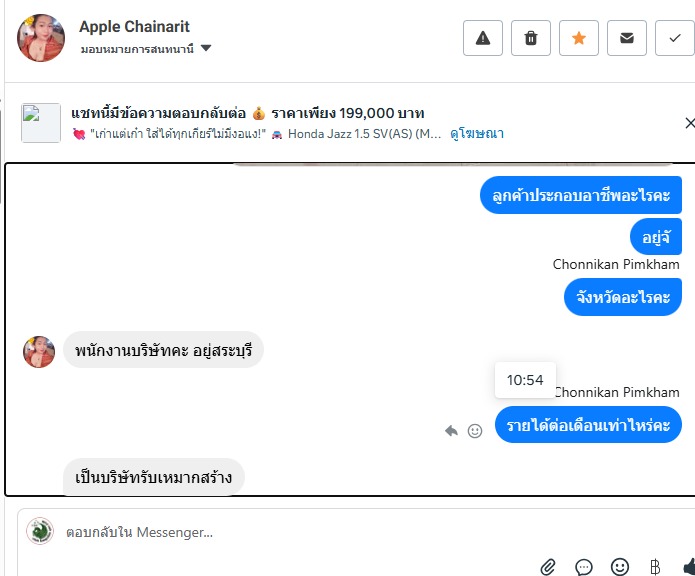Click the Baht payment request icon
This screenshot has height=576, width=695.
(x=655, y=567)
